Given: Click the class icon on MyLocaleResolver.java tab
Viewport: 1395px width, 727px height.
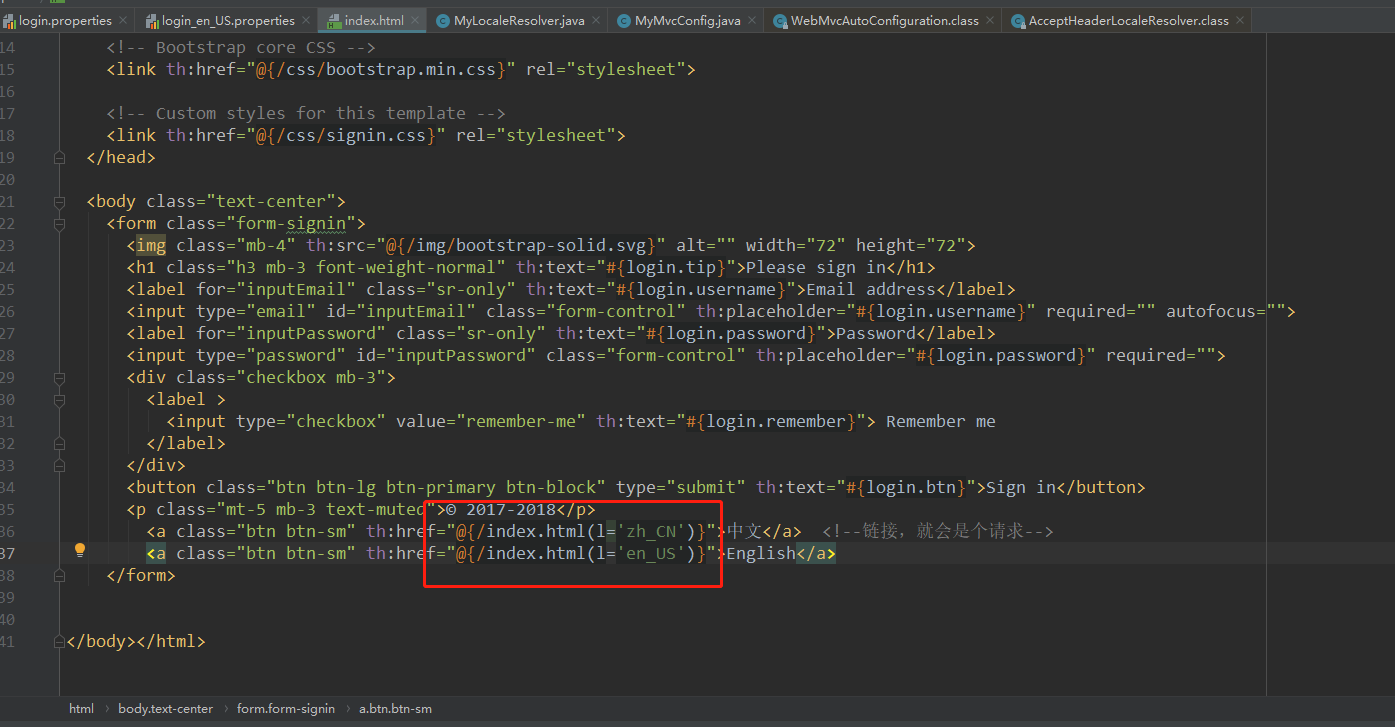Looking at the screenshot, I should click(x=443, y=19).
